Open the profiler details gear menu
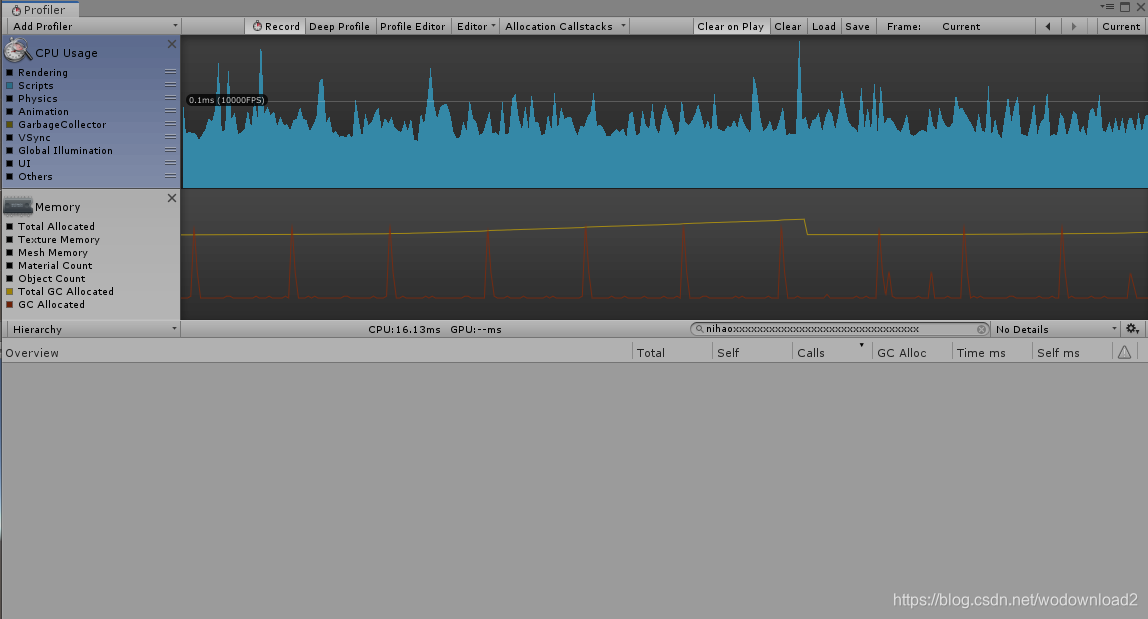 pyautogui.click(x=1133, y=329)
